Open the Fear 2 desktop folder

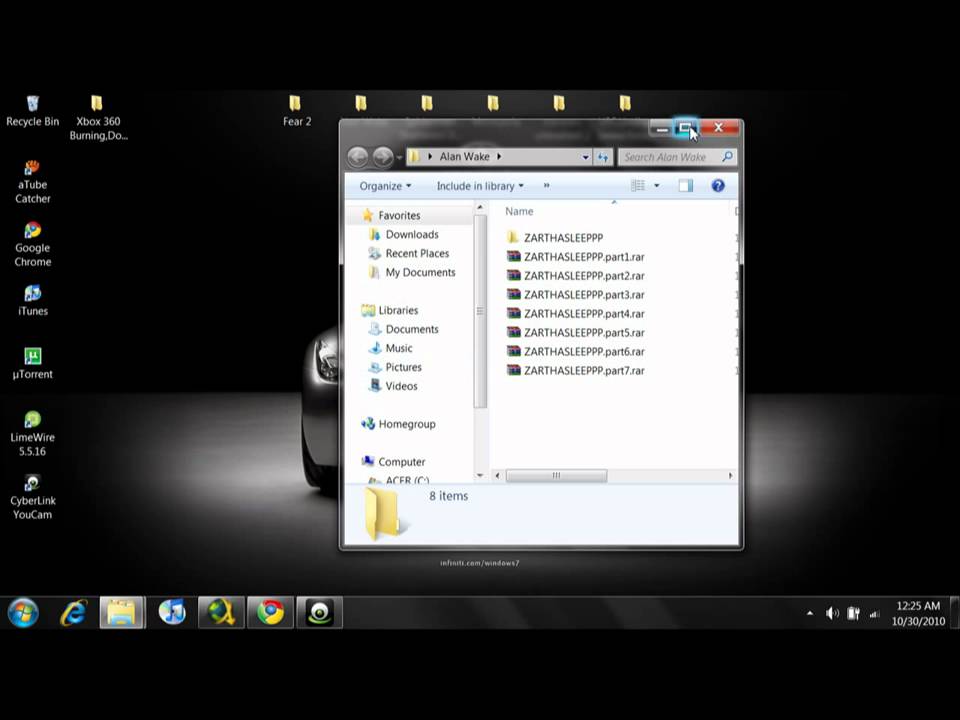[296, 111]
